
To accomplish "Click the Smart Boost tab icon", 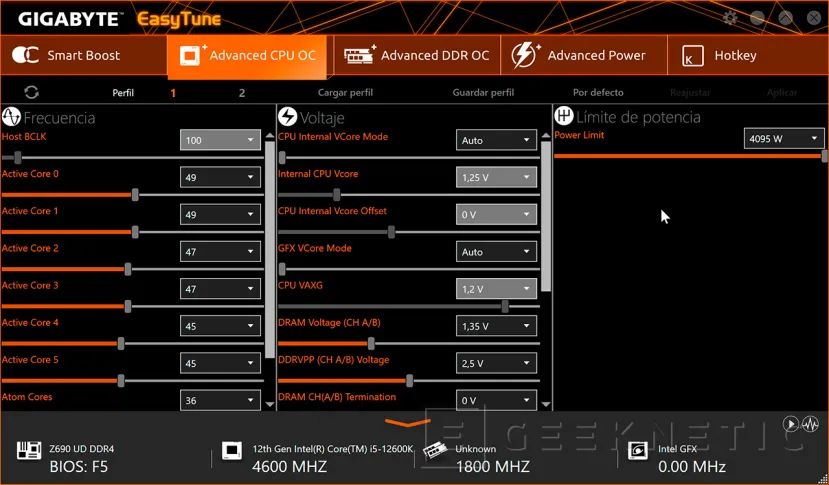I will pyautogui.click(x=25, y=55).
